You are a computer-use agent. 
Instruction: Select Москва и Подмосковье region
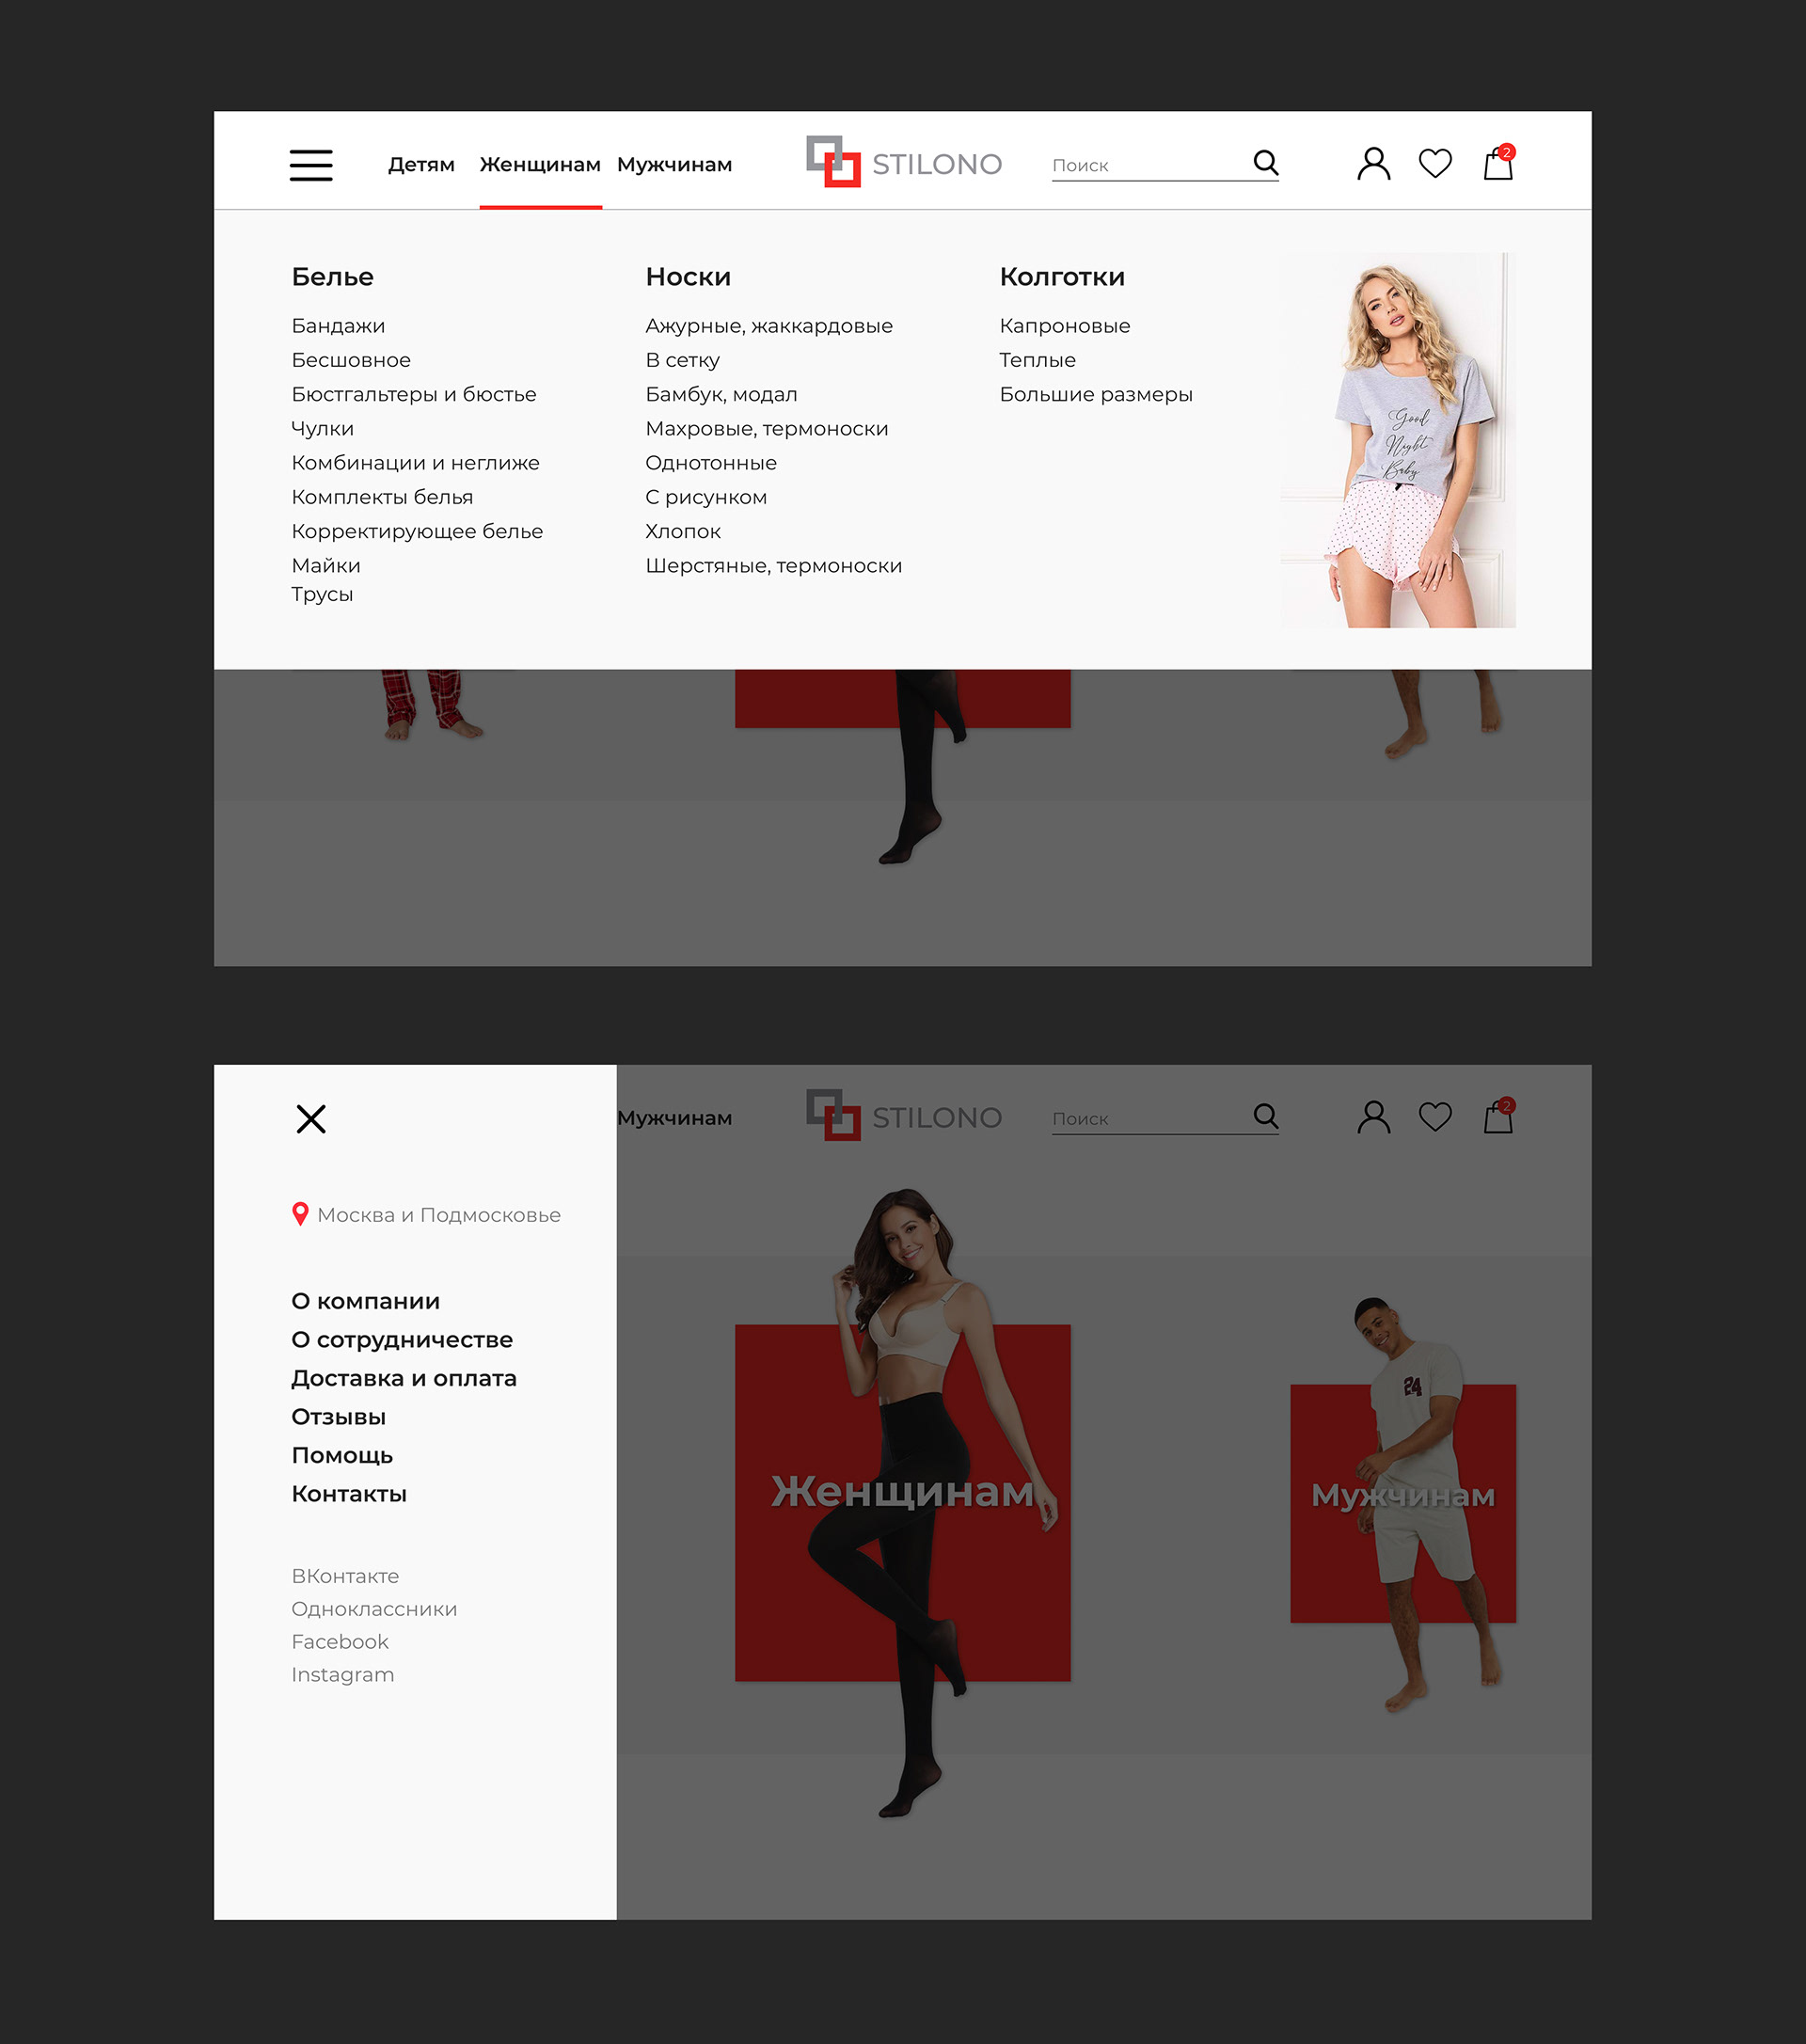pos(438,1215)
